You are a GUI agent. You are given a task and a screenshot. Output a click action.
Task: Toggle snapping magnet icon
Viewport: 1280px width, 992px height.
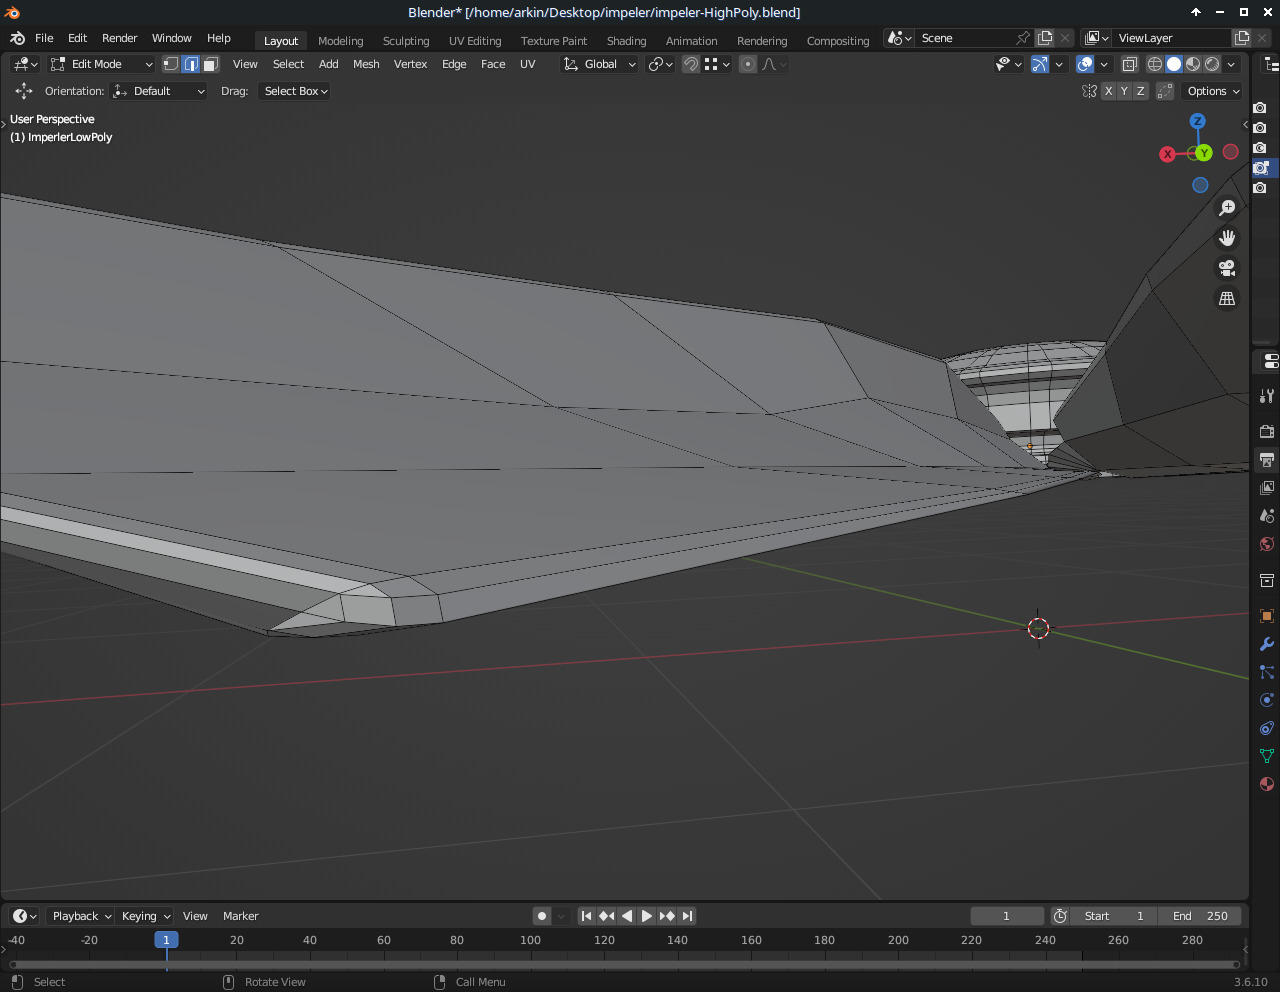tap(691, 64)
